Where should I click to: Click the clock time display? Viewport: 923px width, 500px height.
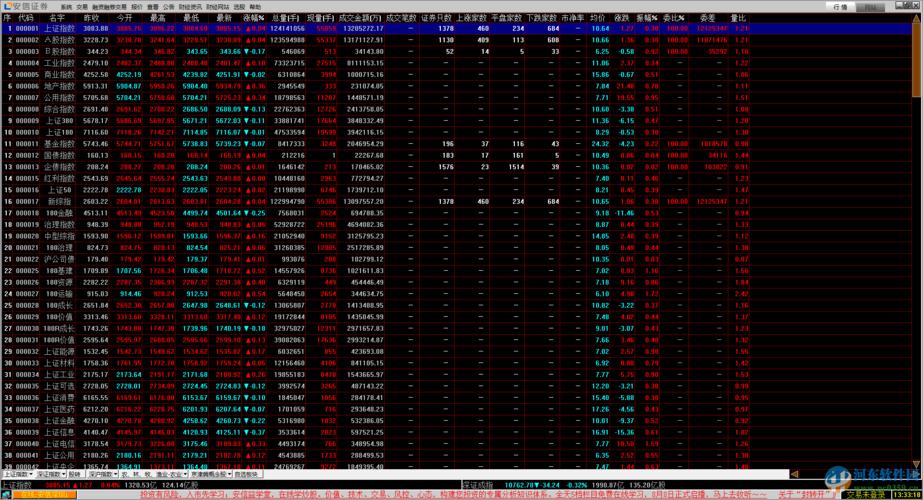pyautogui.click(x=907, y=495)
